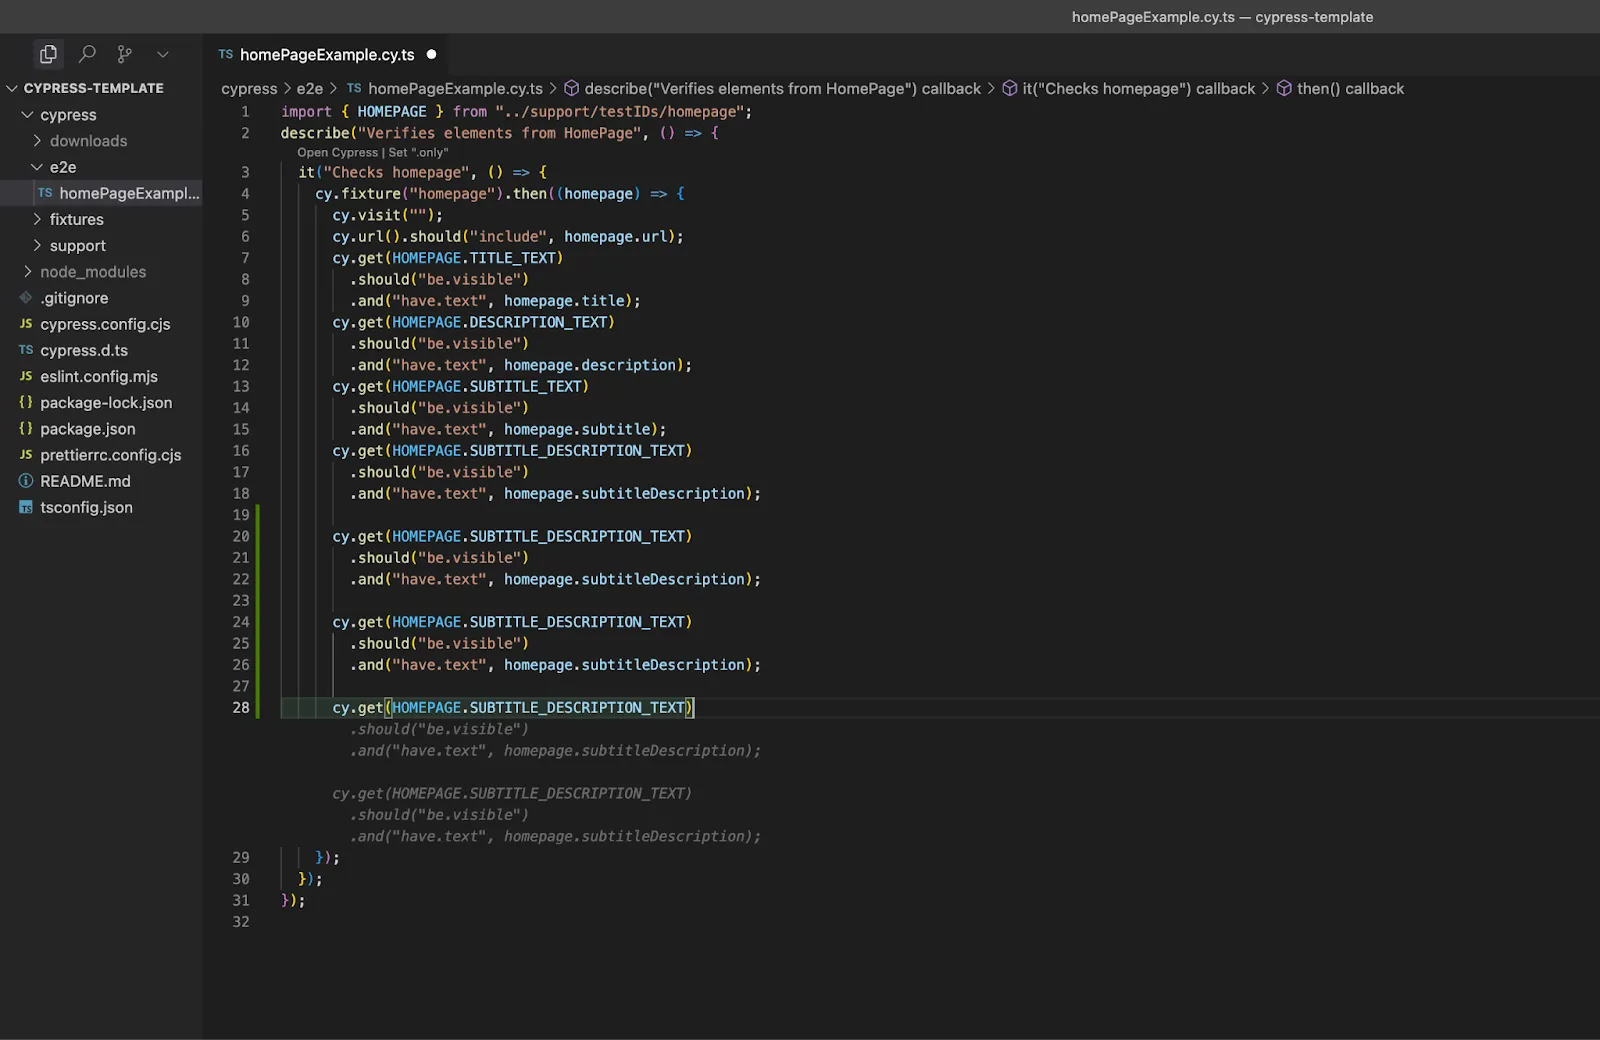Image resolution: width=1600 pixels, height=1040 pixels.
Task: Place cursor at end of line 28
Action: tap(695, 708)
